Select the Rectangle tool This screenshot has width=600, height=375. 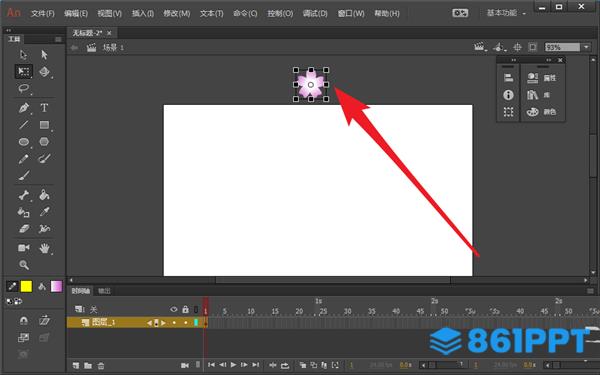click(x=44, y=125)
